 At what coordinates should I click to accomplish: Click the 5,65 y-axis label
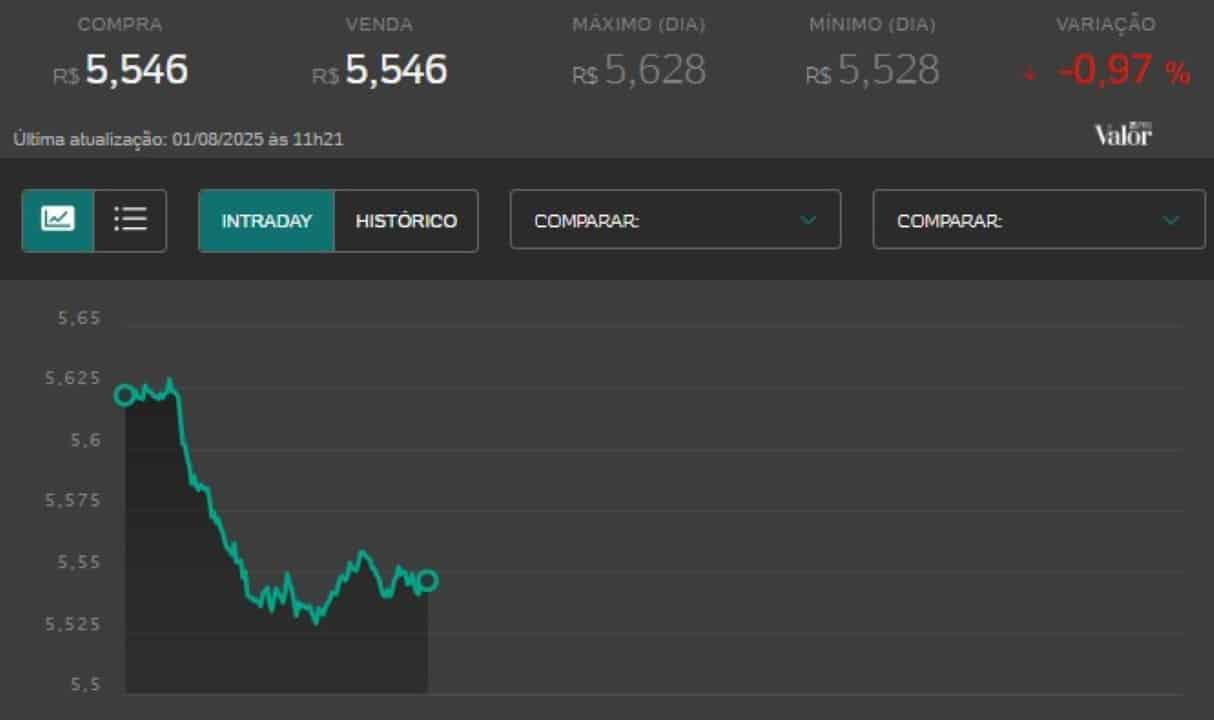tap(80, 318)
